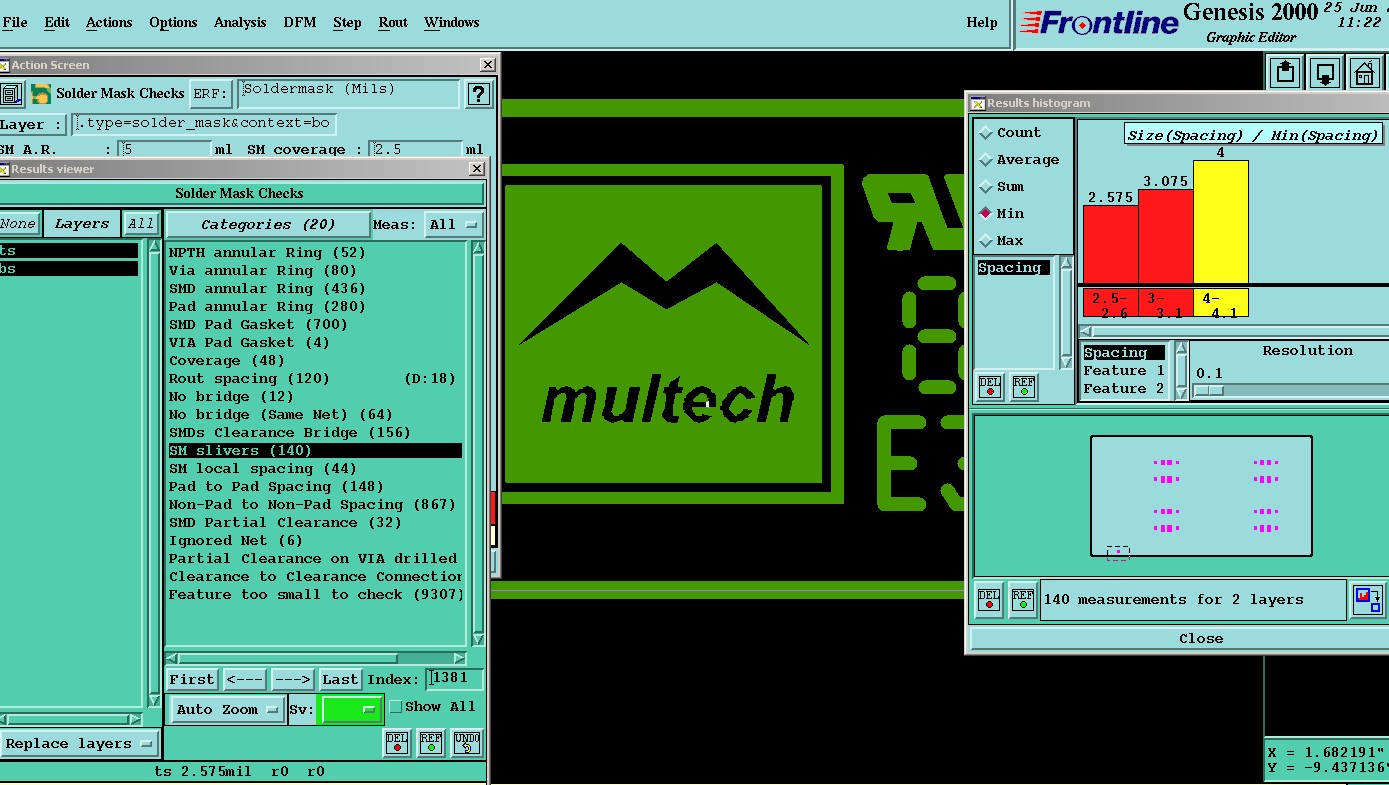
Task: Click REF icon beside 140 measurements text
Action: click(x=1023, y=599)
